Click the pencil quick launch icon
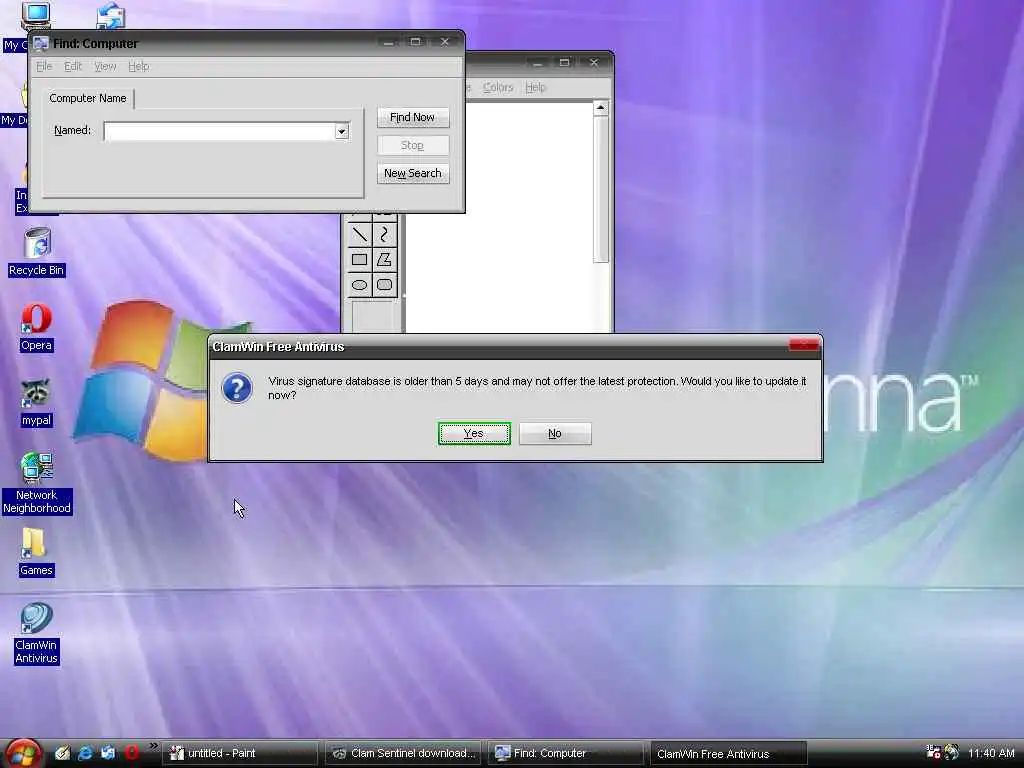The width and height of the screenshot is (1024, 768). pyautogui.click(x=63, y=753)
